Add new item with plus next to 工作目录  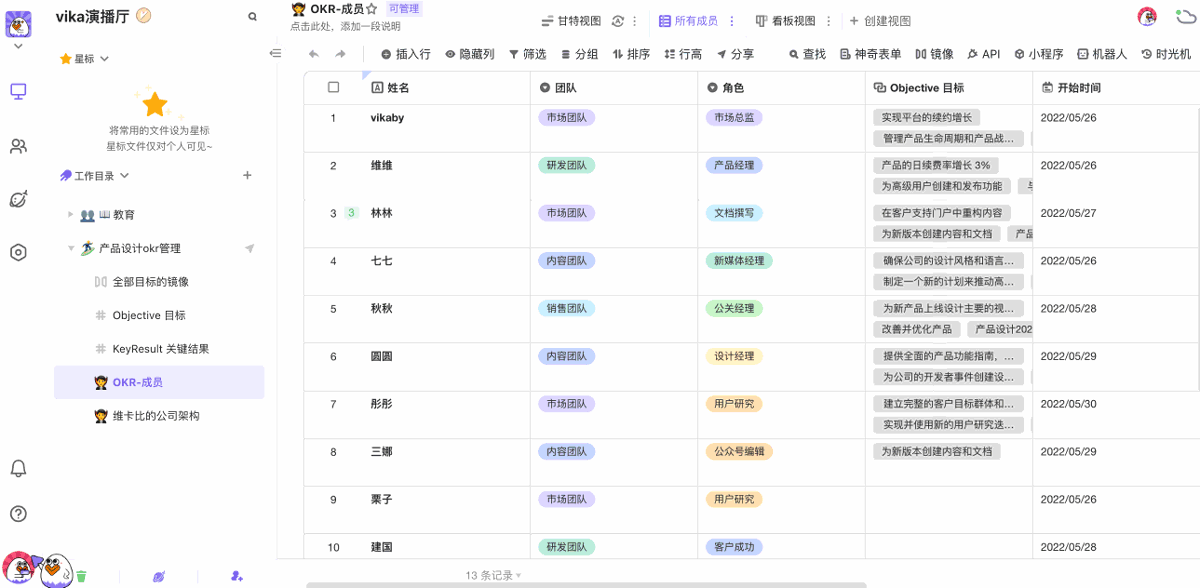tap(247, 176)
